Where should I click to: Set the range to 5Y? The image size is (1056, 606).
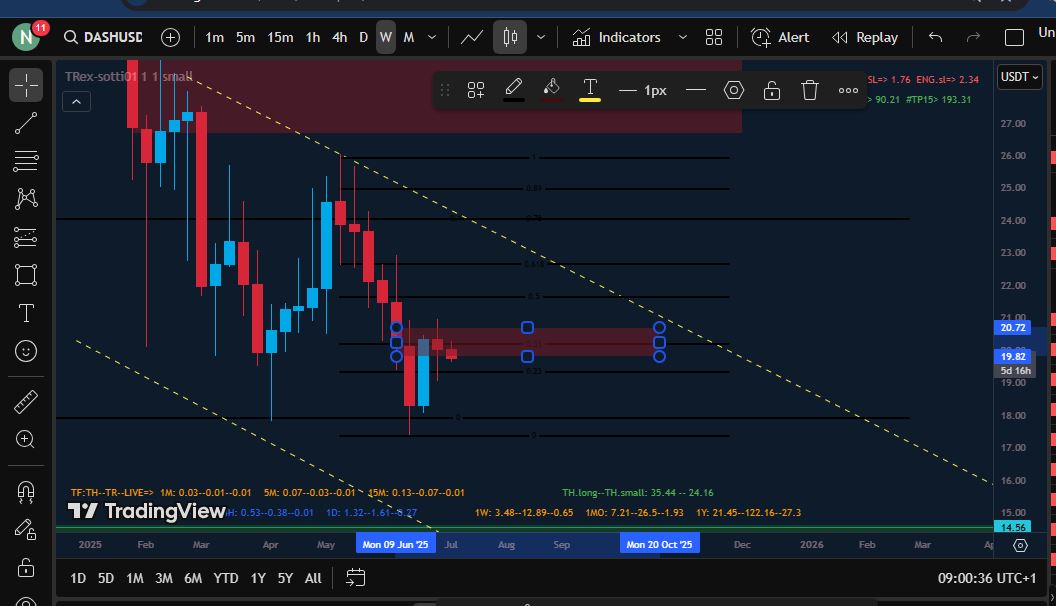click(286, 578)
